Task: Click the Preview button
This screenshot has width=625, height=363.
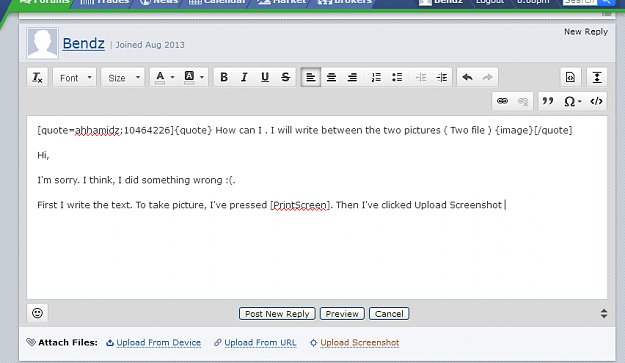Action: [342, 314]
